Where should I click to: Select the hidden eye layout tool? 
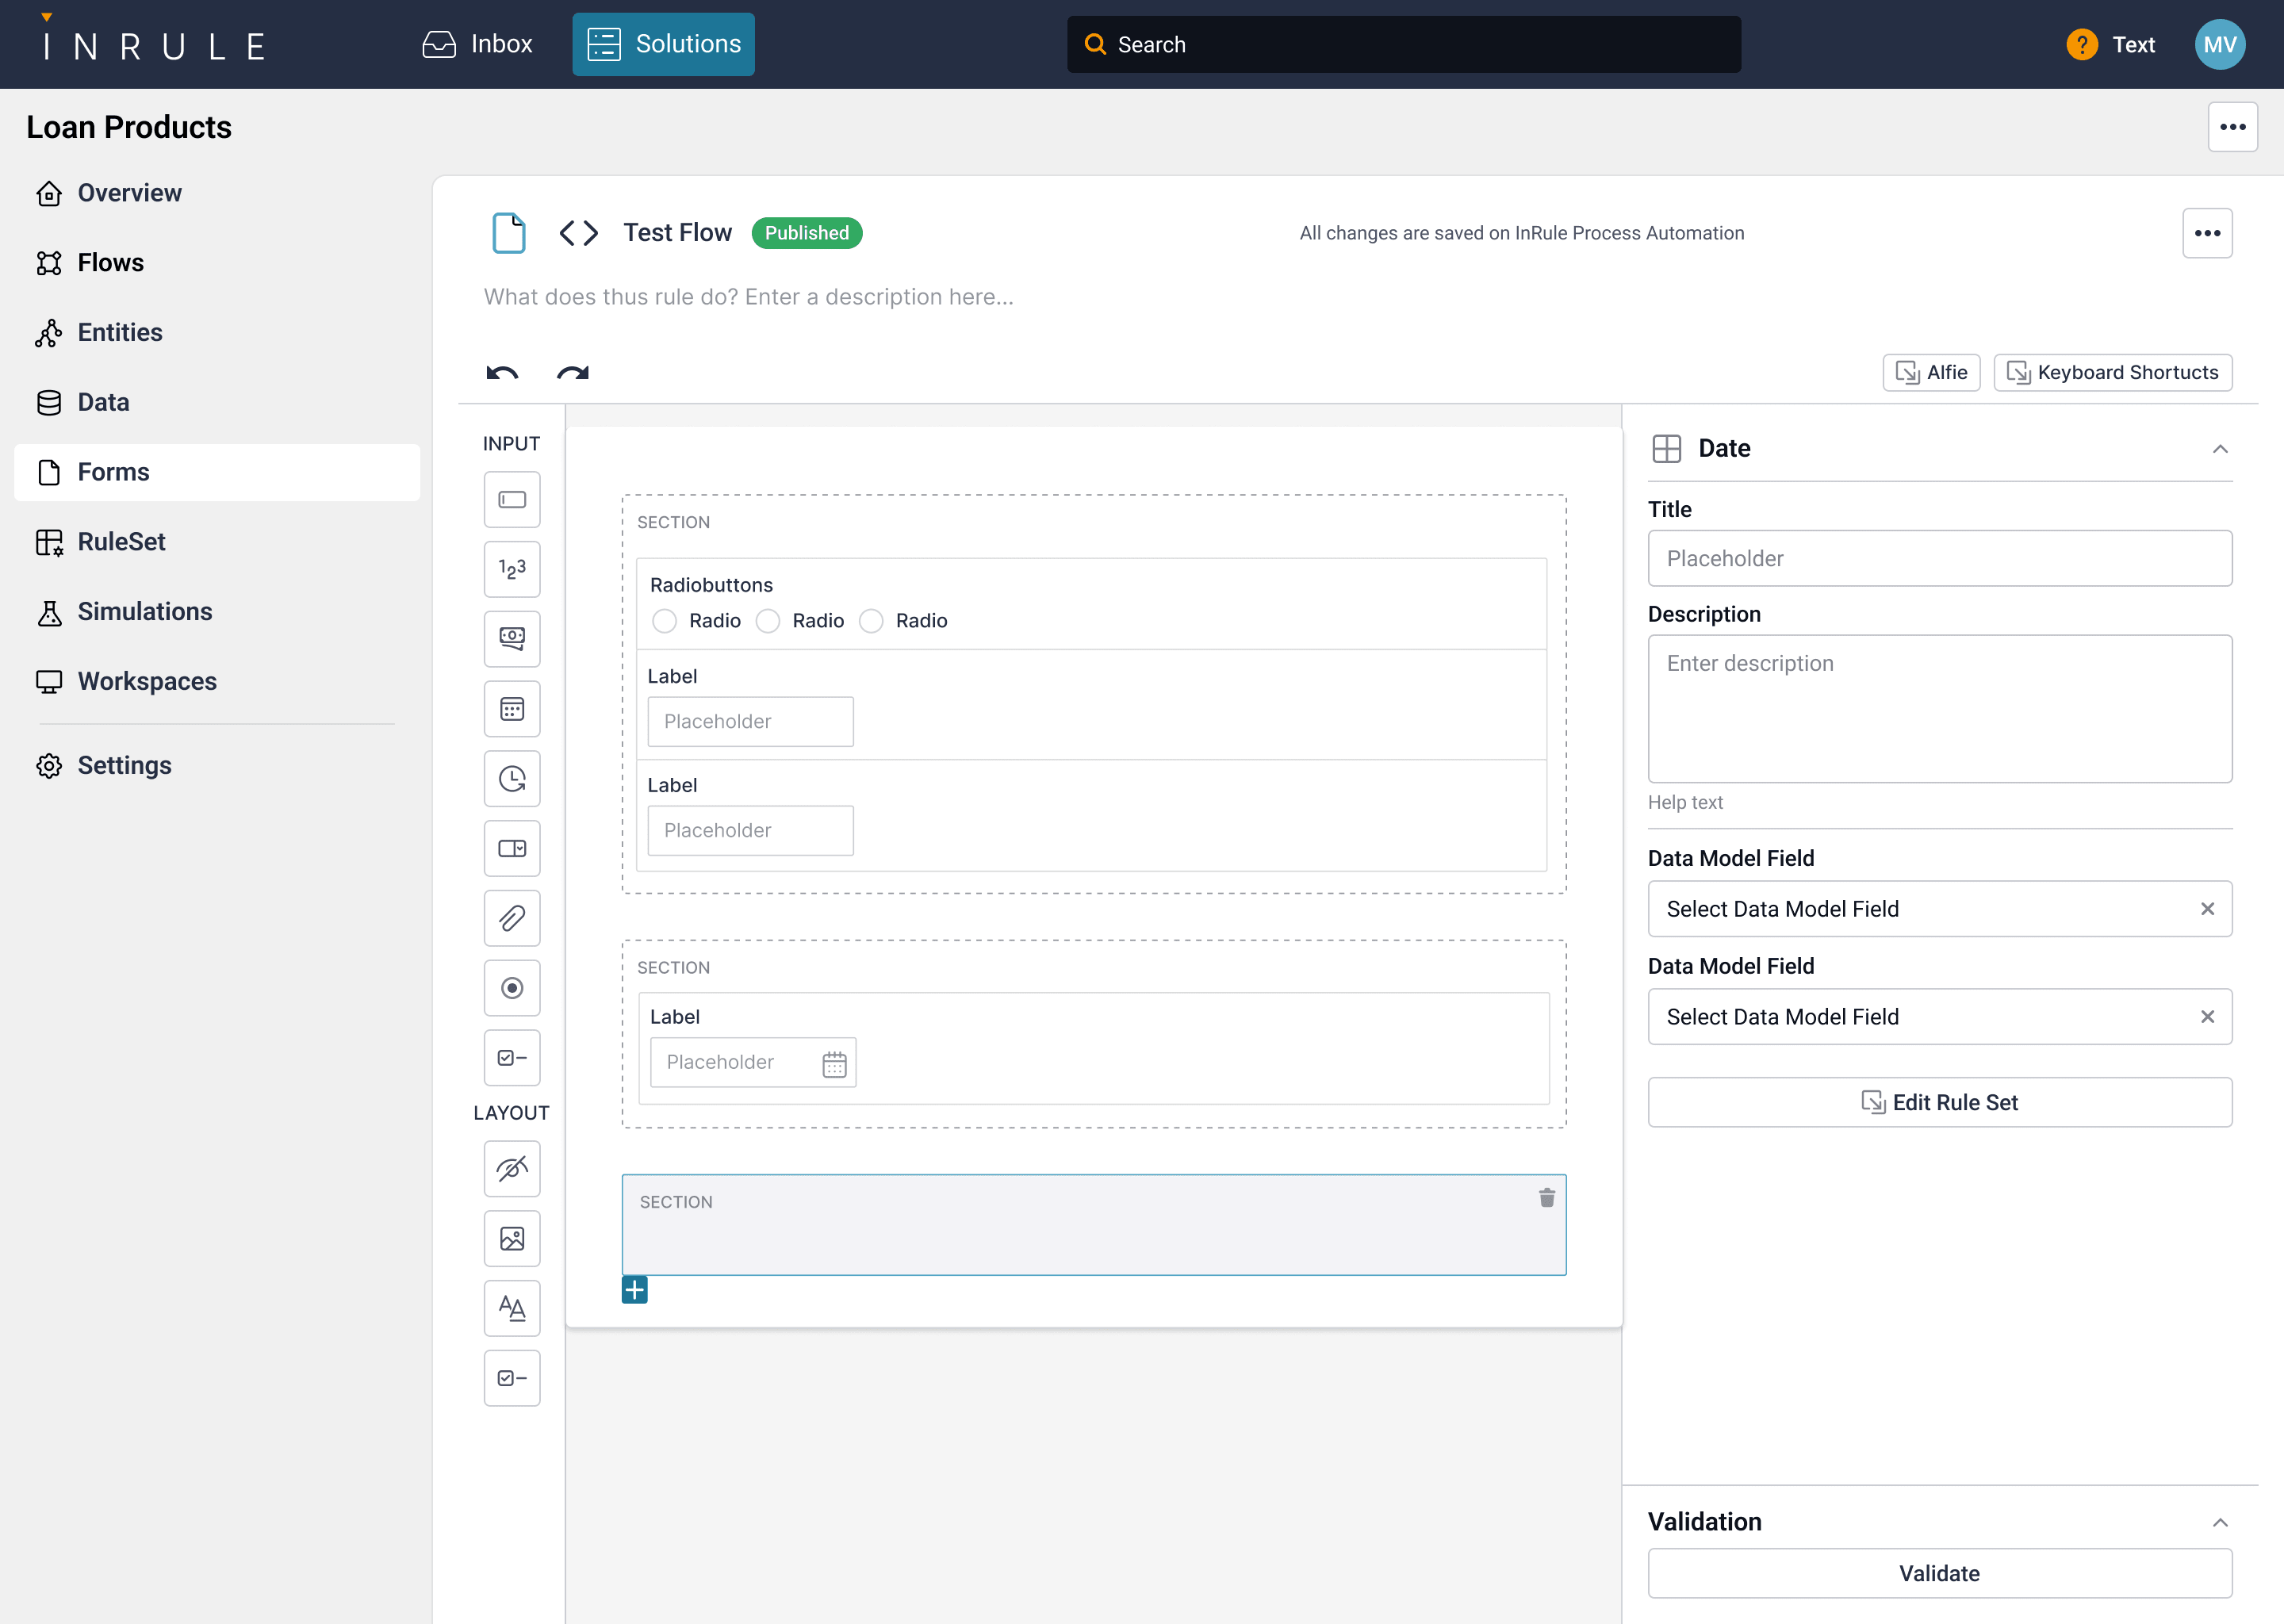[512, 1169]
